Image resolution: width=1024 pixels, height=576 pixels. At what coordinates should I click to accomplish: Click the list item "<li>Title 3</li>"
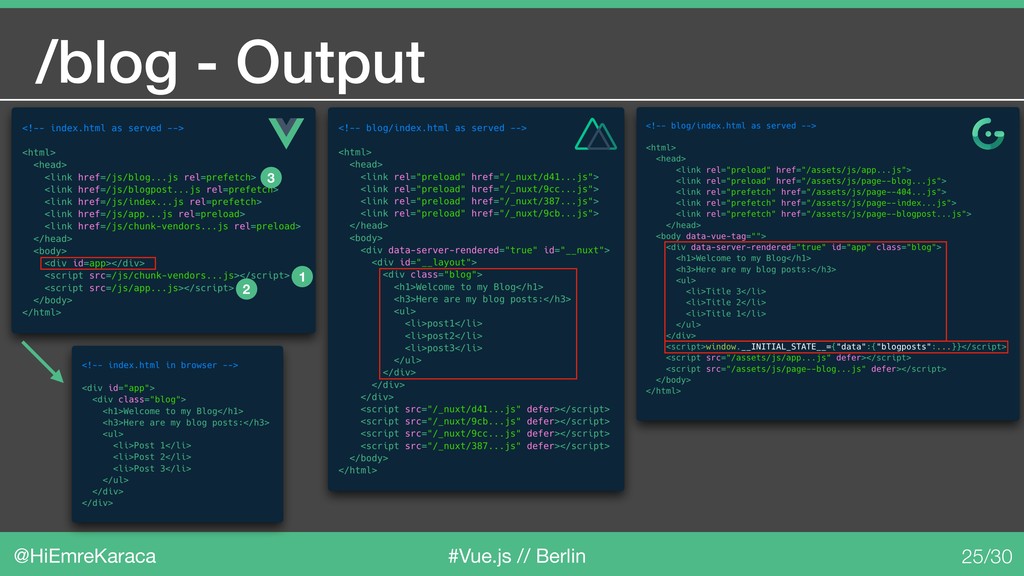tap(726, 292)
